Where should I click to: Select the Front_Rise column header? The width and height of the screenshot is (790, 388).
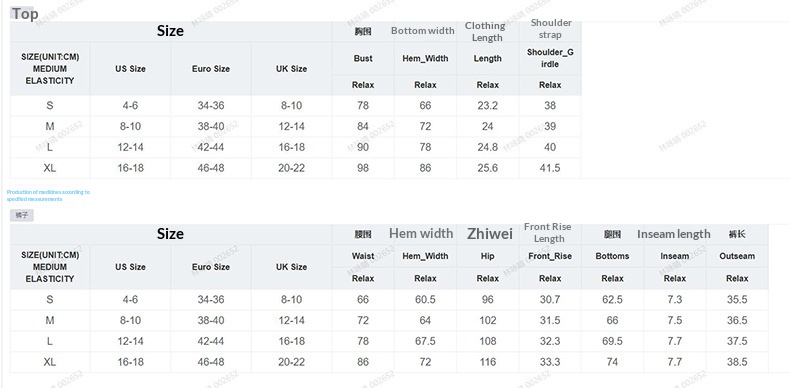pos(550,256)
